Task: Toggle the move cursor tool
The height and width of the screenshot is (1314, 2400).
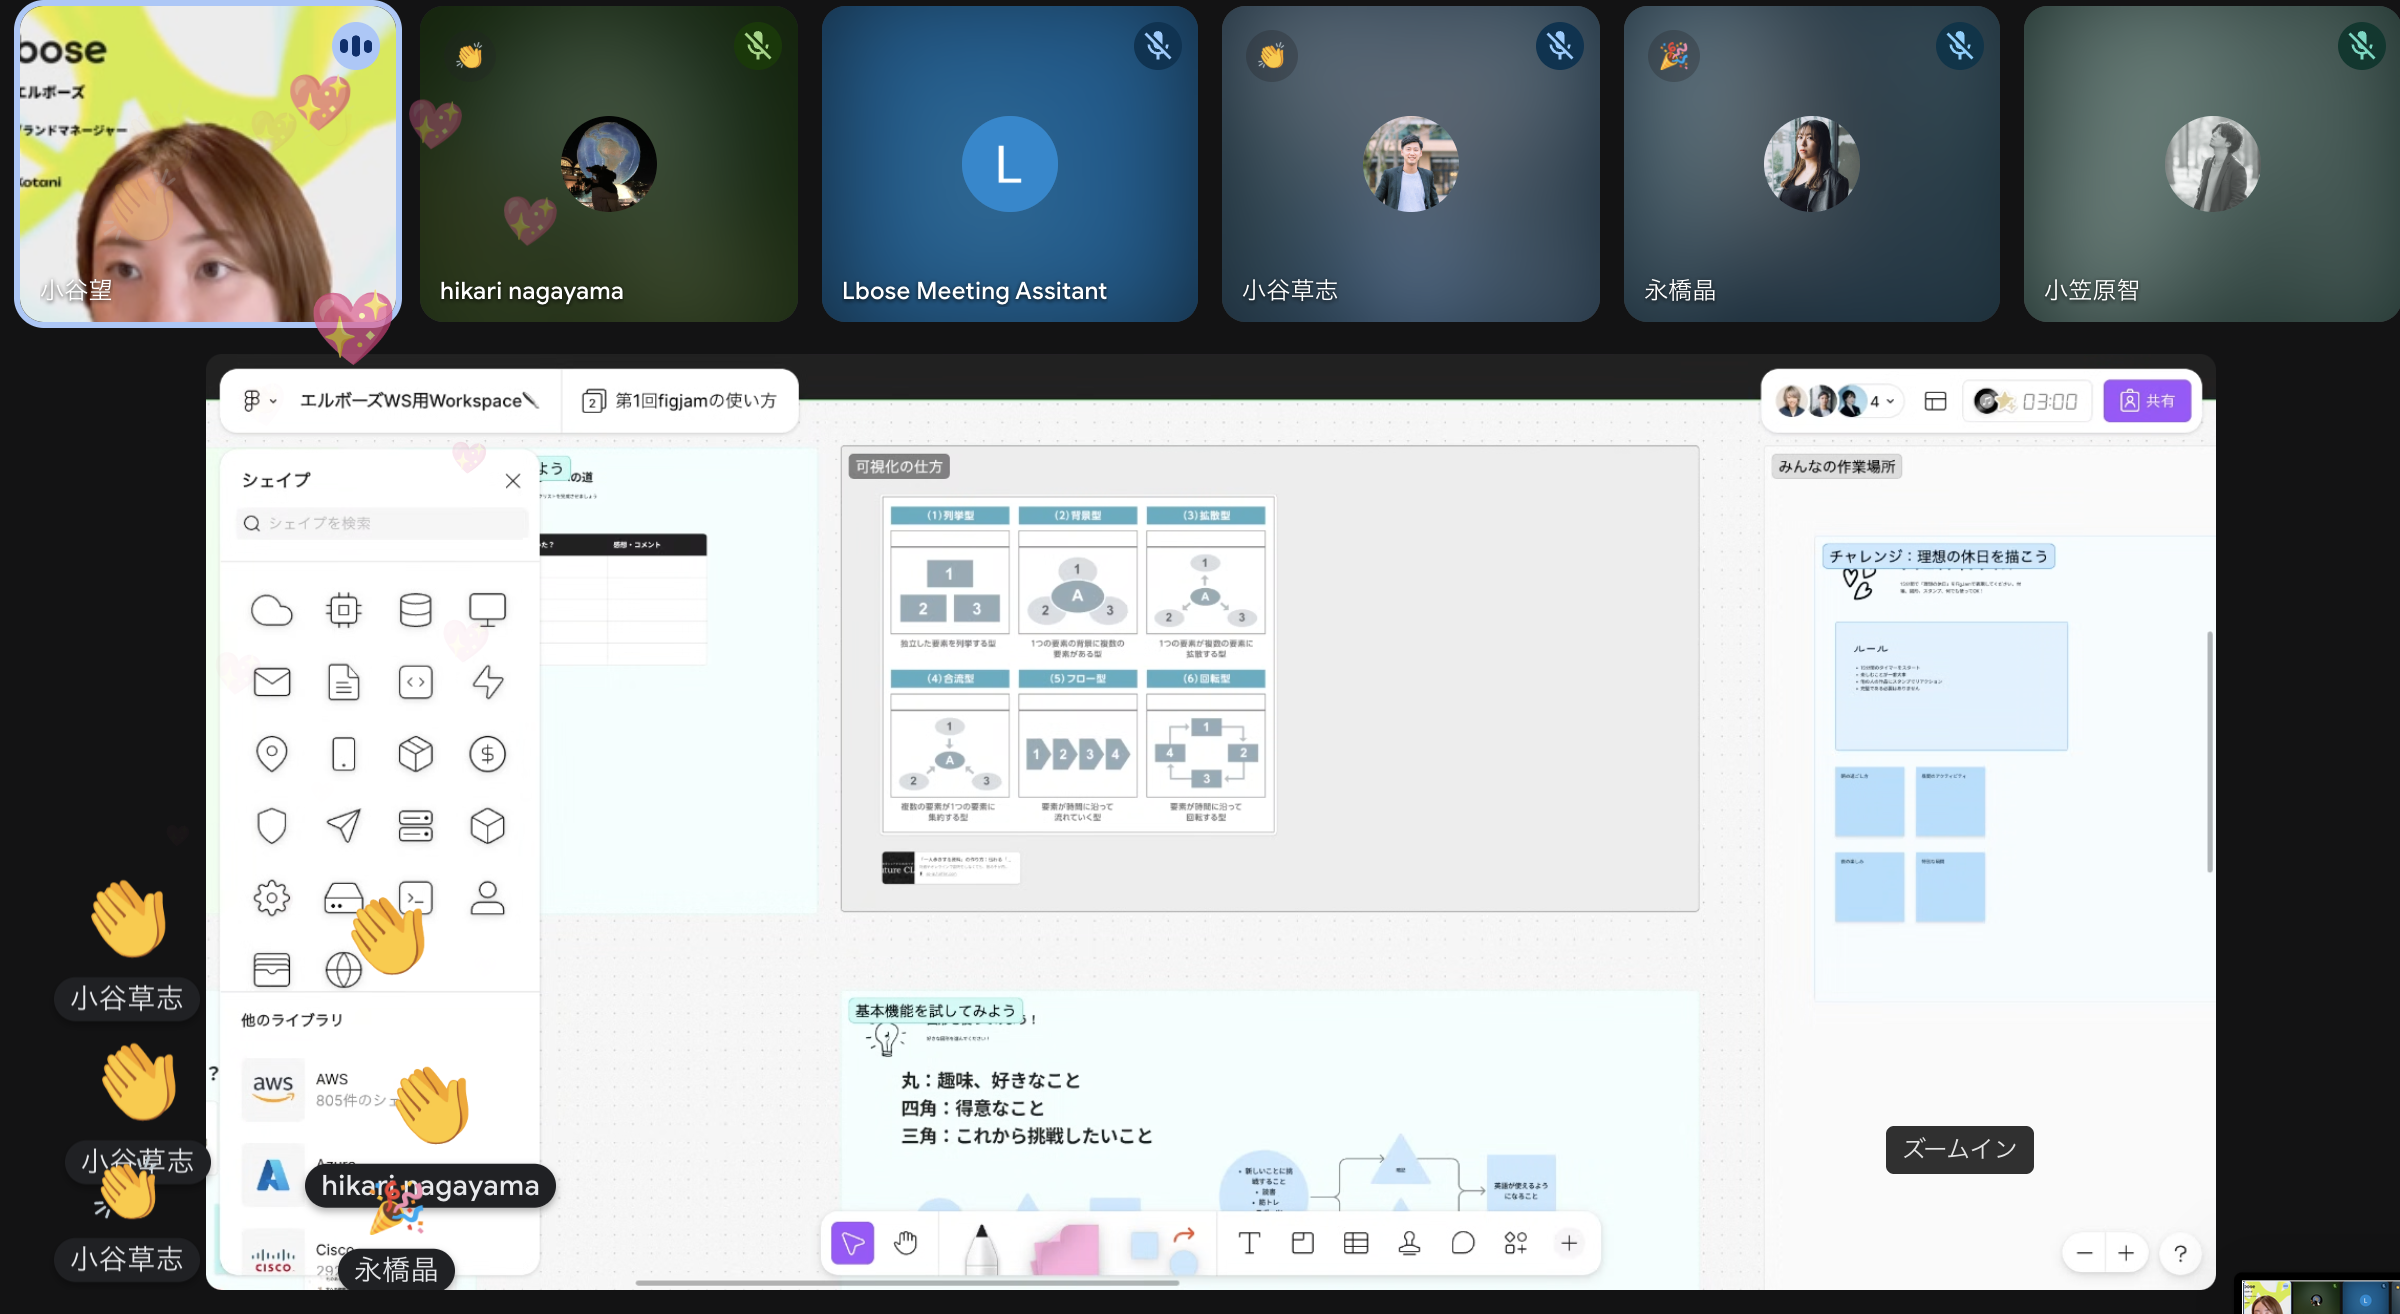Action: [852, 1243]
